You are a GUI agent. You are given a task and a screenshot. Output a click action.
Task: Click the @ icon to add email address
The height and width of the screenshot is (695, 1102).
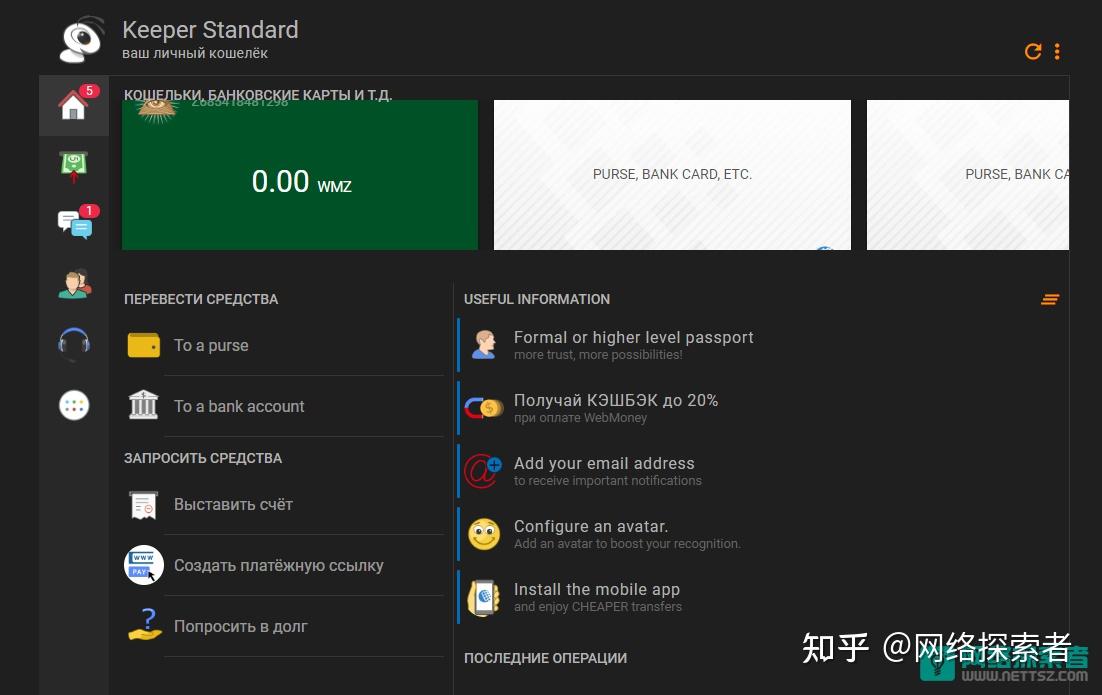[x=484, y=471]
